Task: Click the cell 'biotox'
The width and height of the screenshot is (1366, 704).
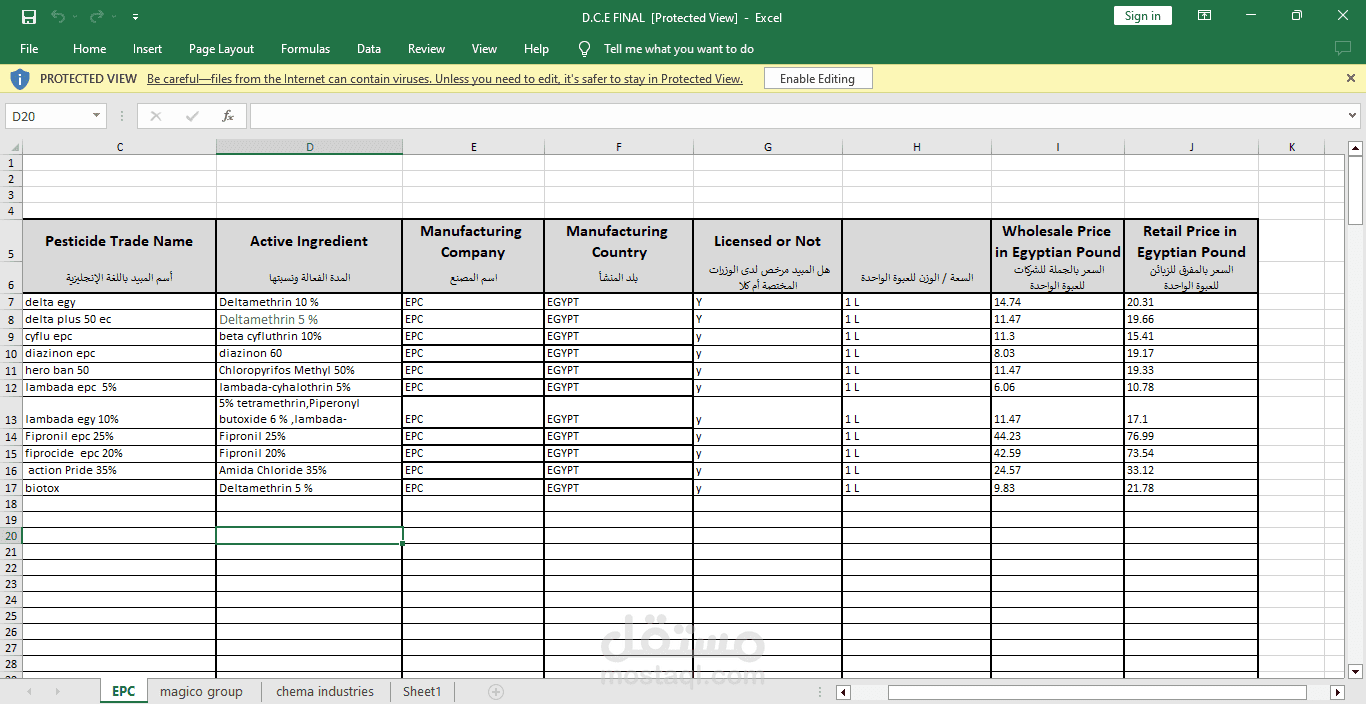Action: (x=119, y=488)
